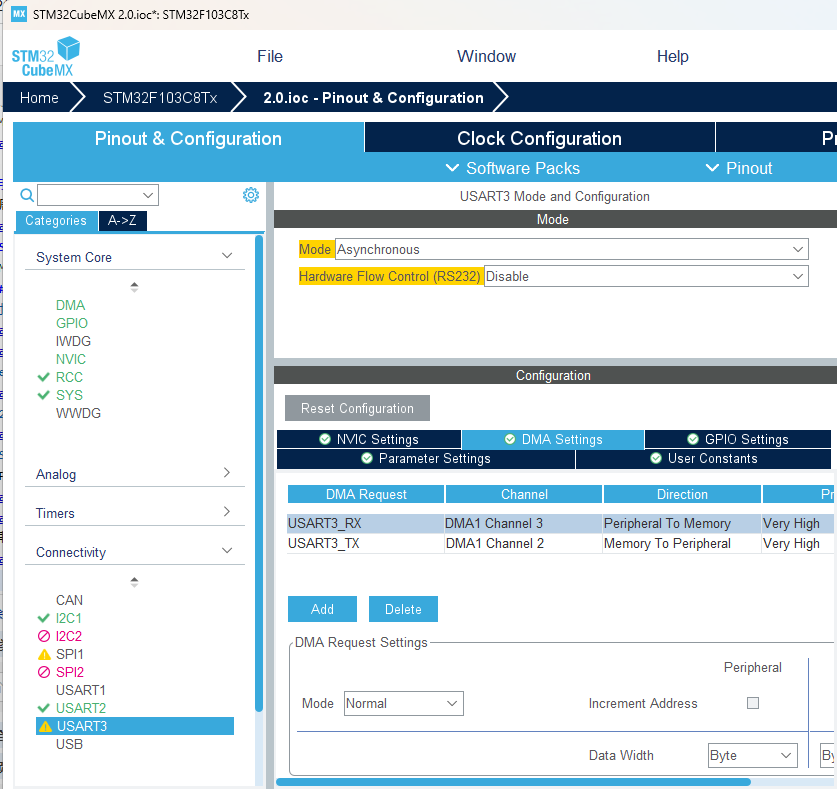The image size is (837, 789).
Task: Click the STM32F103C8Tx breadcrumb
Action: [x=160, y=98]
